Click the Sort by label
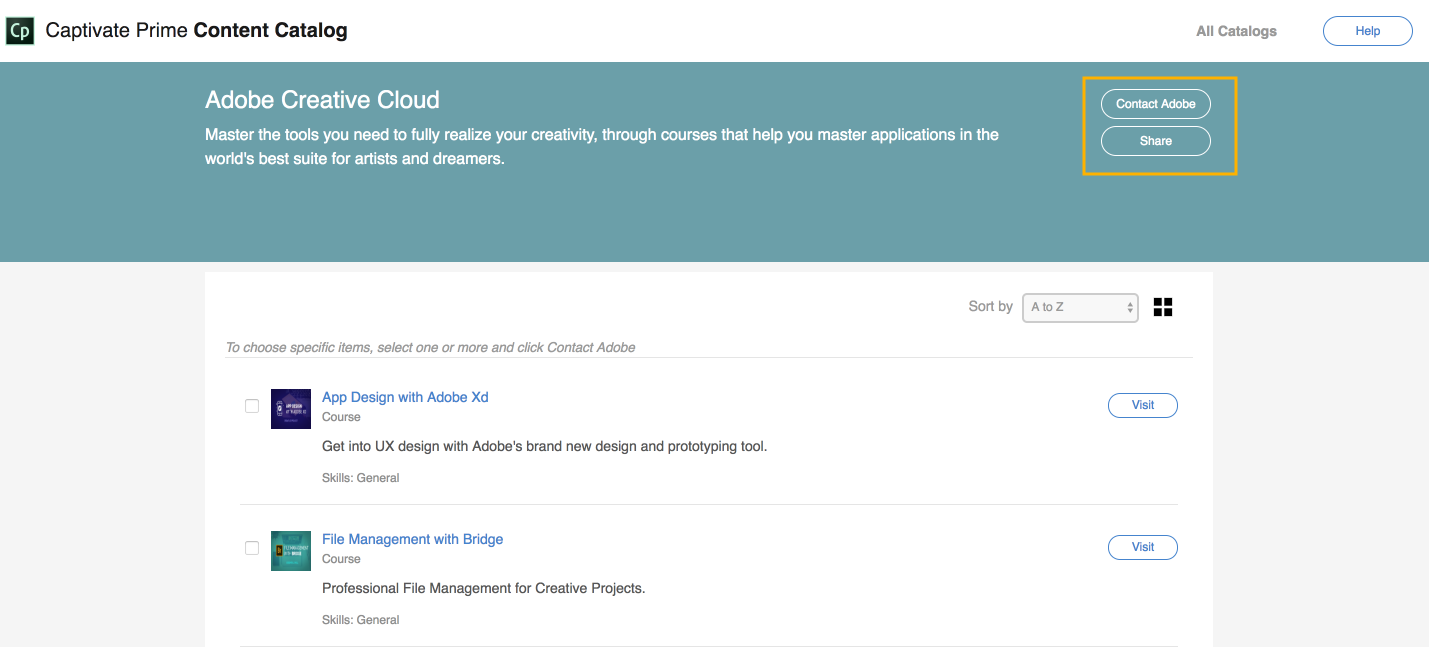Screen dimensions: 1429x647 point(990,306)
